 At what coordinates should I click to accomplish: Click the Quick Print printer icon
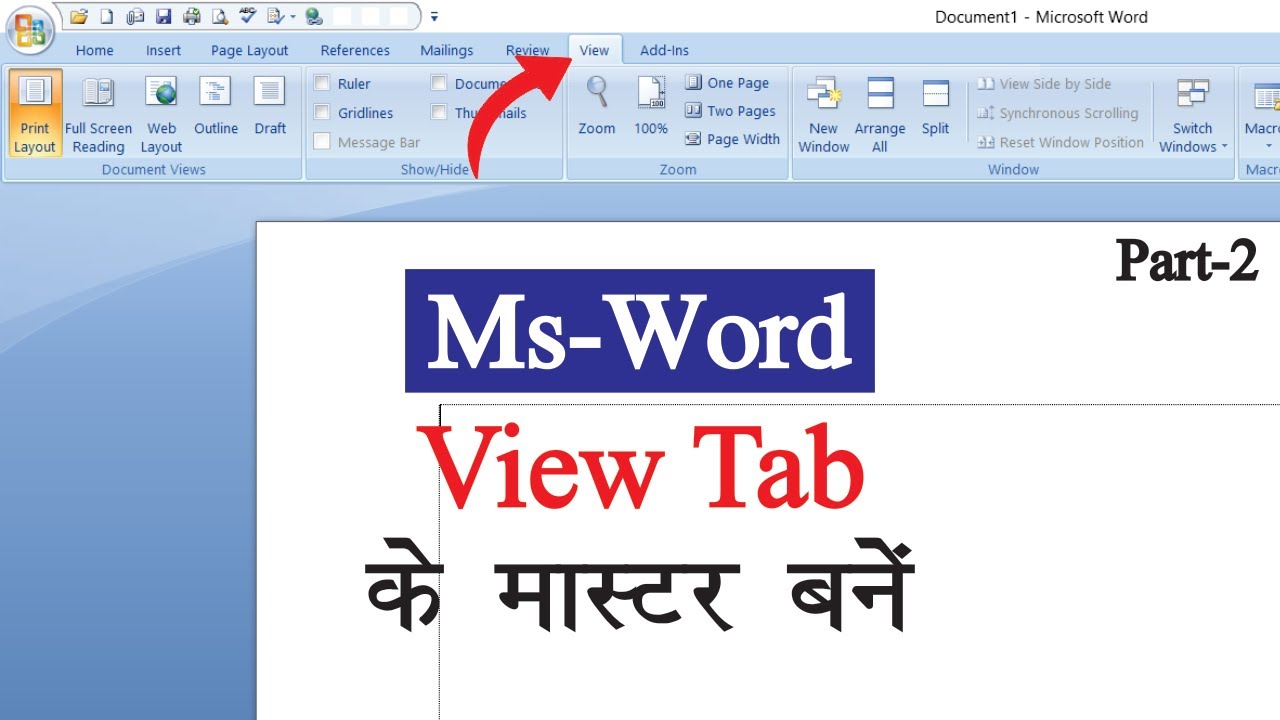192,17
